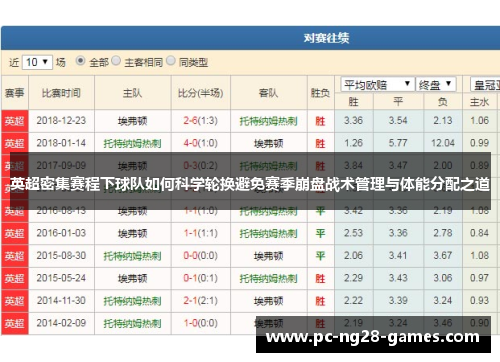The height and width of the screenshot is (362, 500).
Task: Click odds value 3.41
Action: (398, 256)
